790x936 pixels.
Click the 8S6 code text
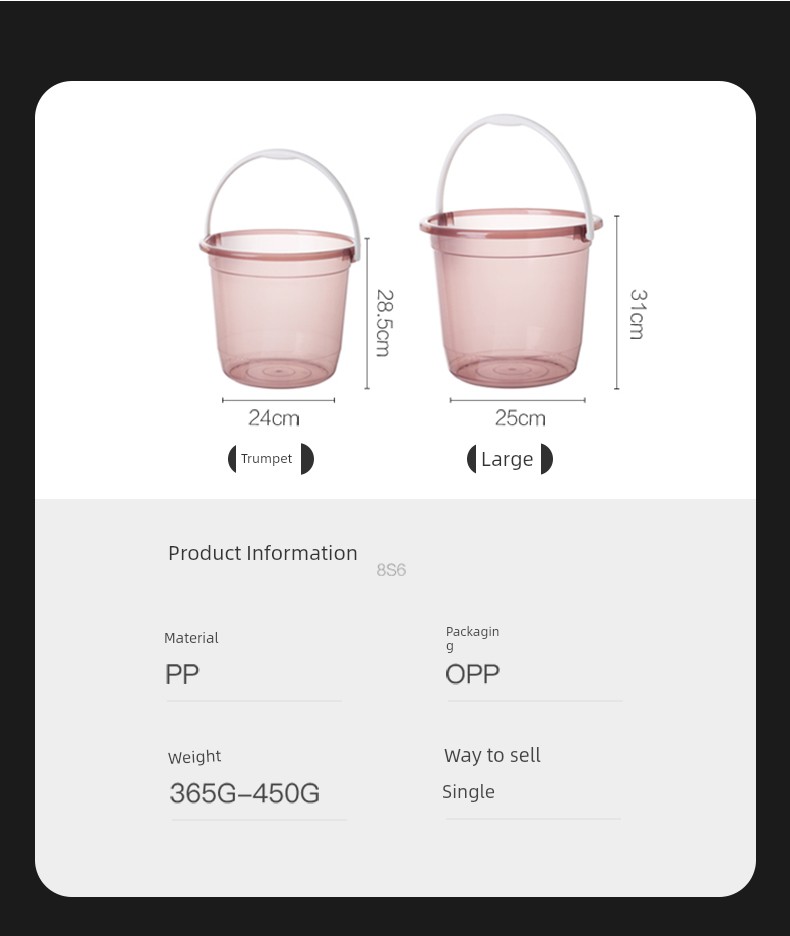391,570
